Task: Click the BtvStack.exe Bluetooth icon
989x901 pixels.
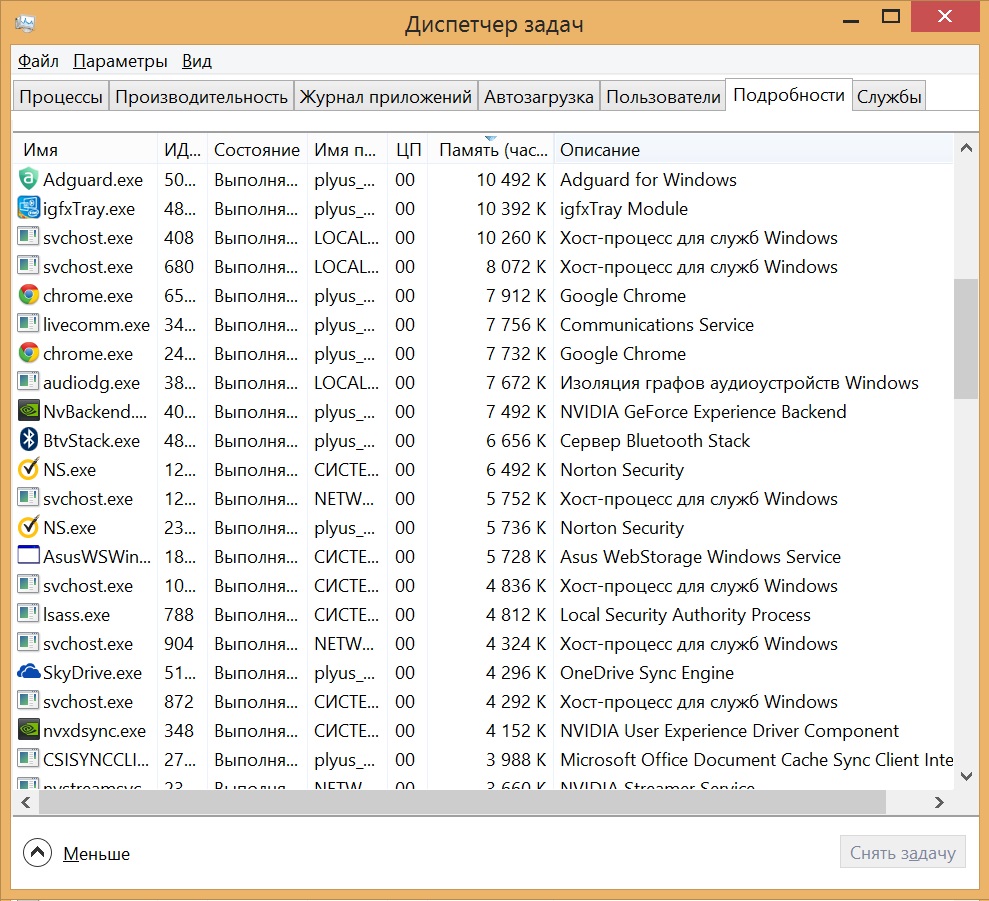Action: (28, 441)
